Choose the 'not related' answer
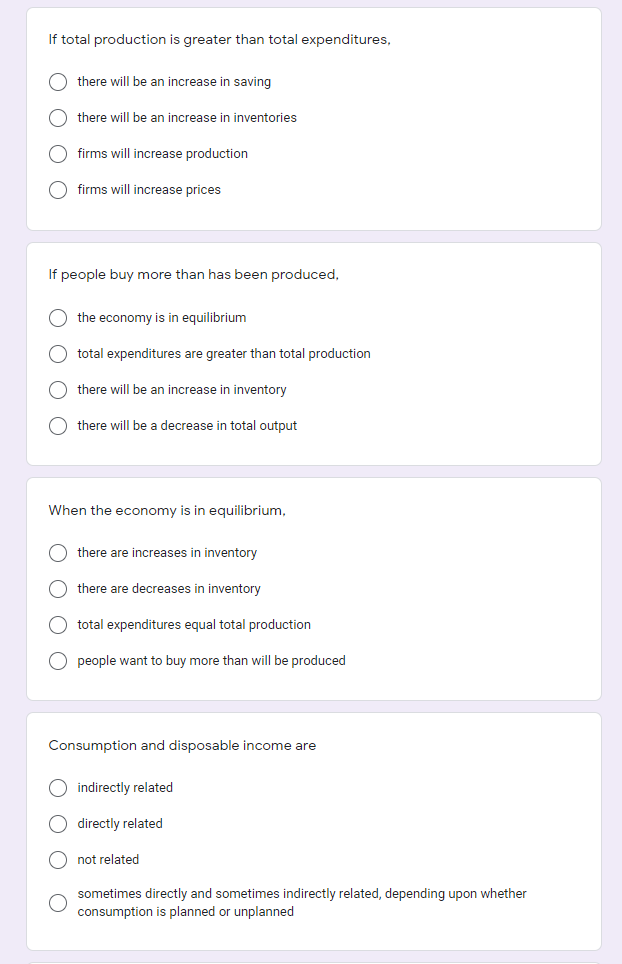 (x=58, y=859)
